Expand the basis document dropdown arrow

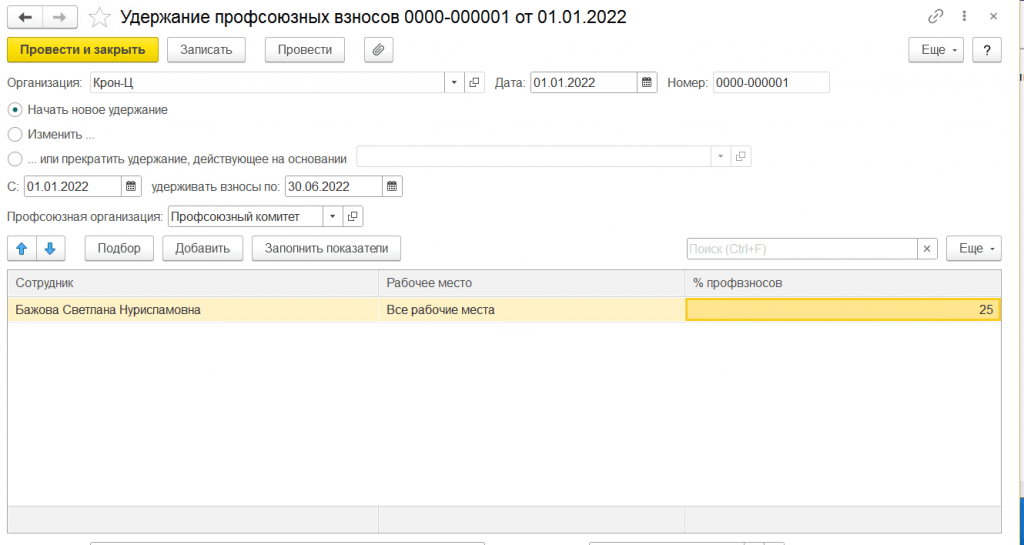pos(720,157)
